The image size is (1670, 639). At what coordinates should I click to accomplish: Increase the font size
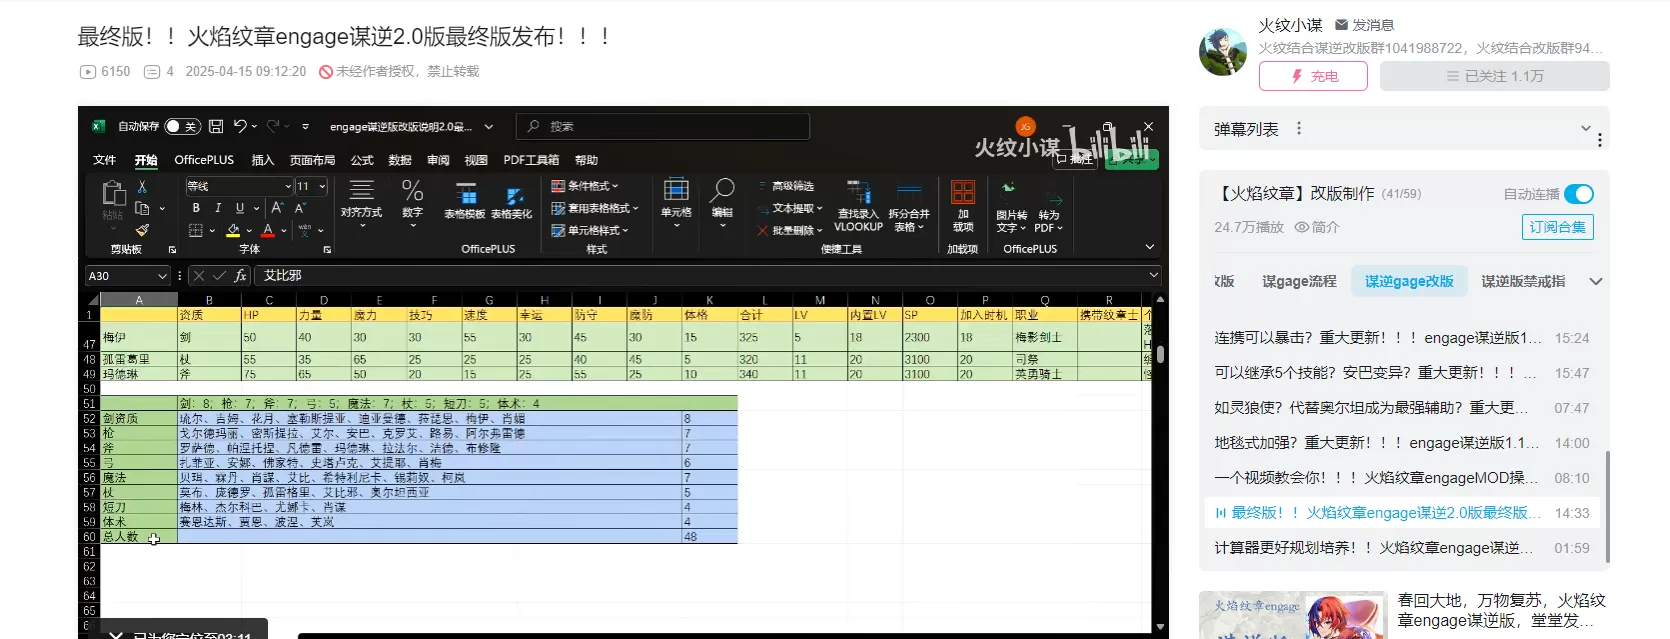click(277, 208)
